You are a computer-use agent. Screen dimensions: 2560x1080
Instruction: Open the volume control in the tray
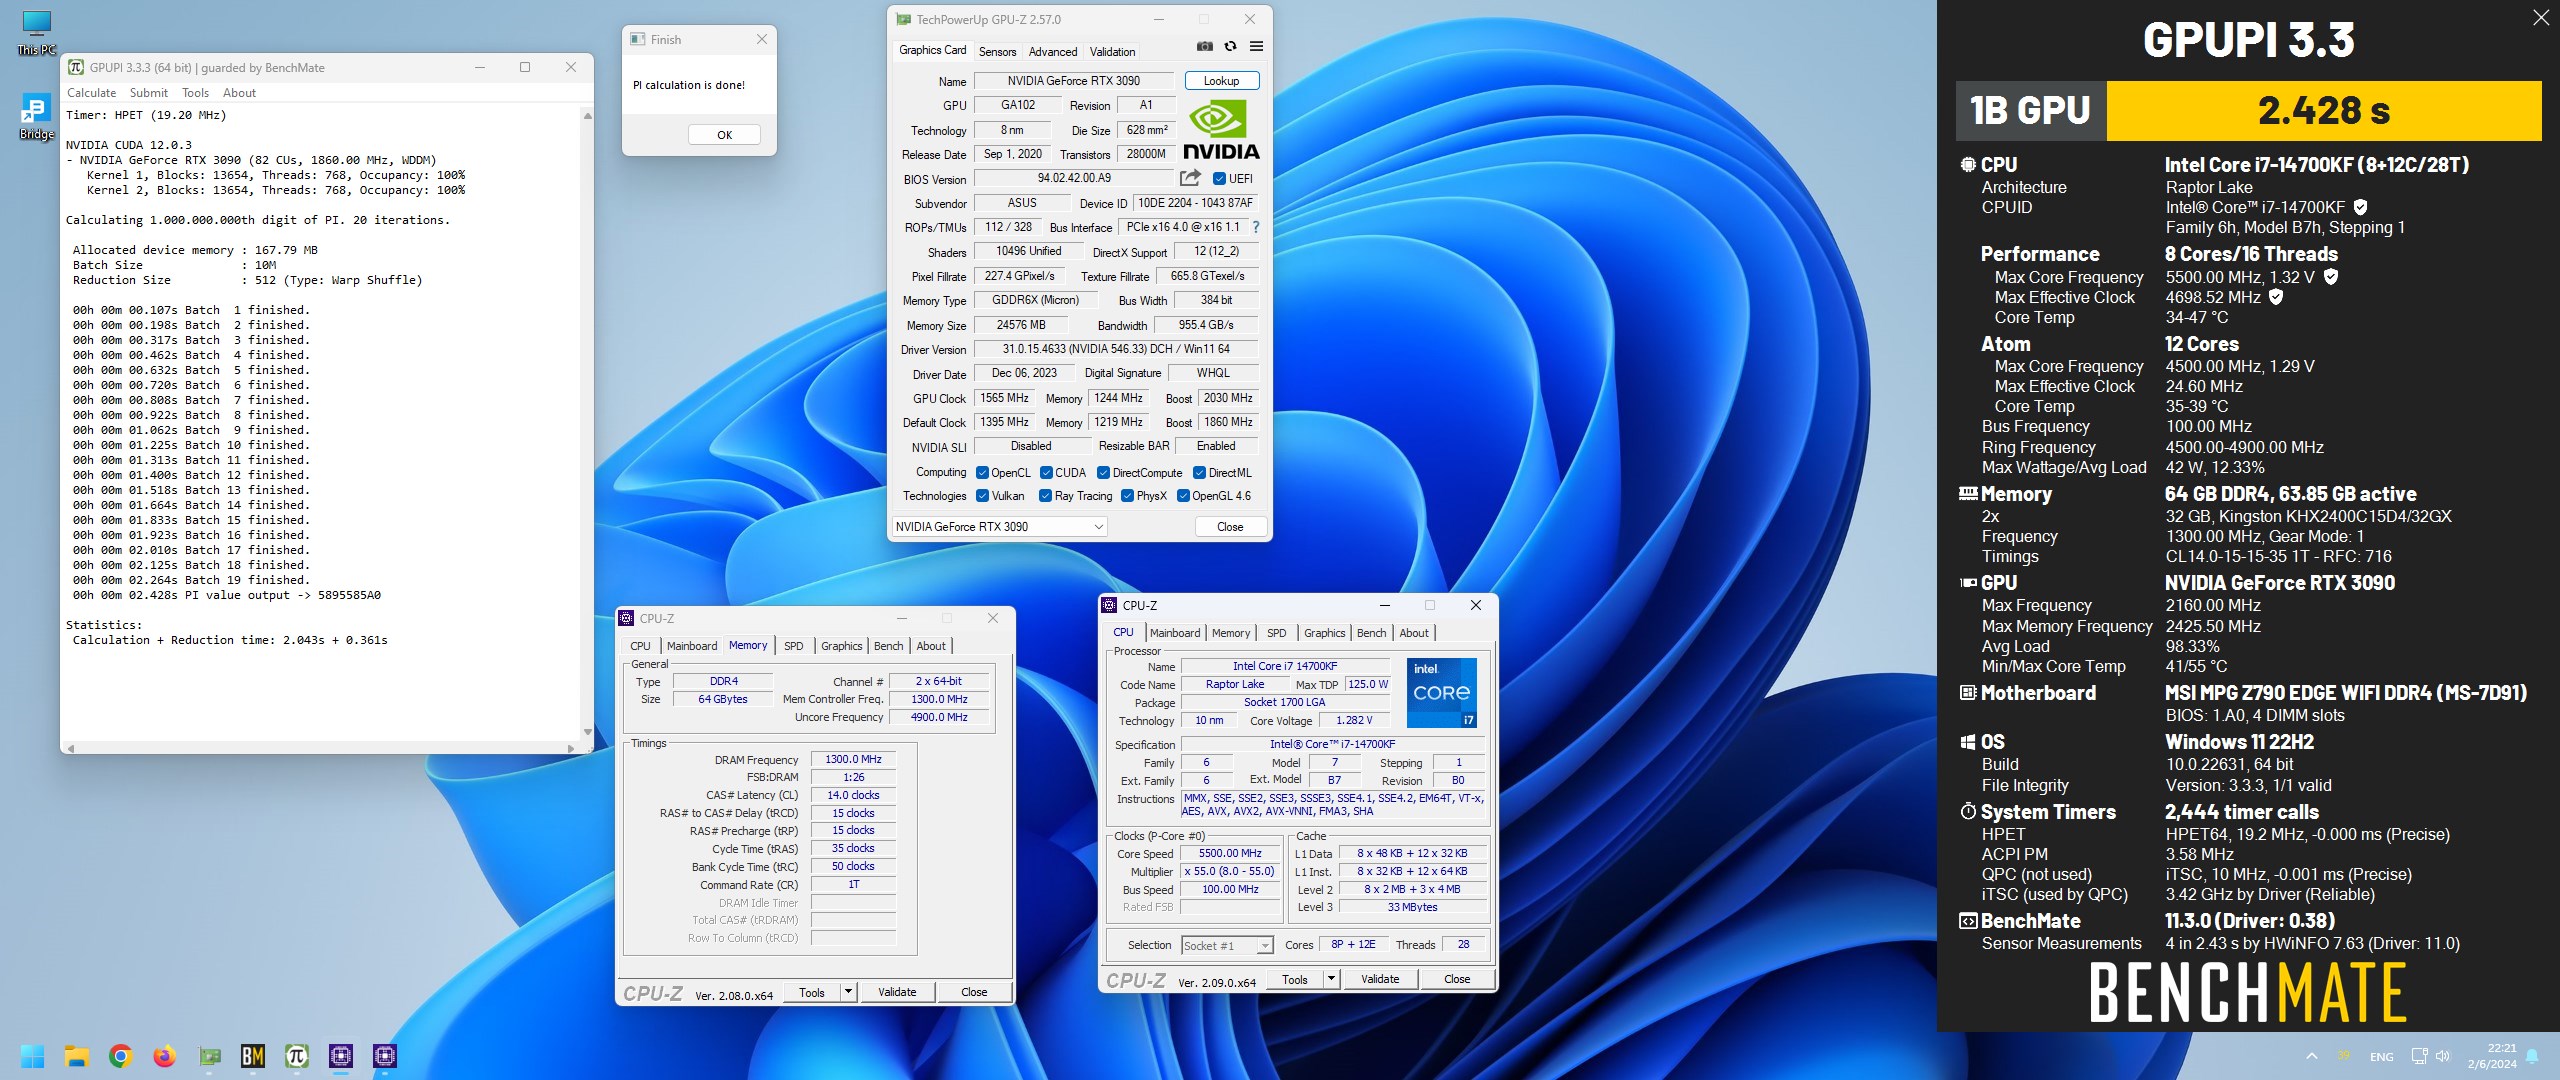[x=2443, y=1056]
